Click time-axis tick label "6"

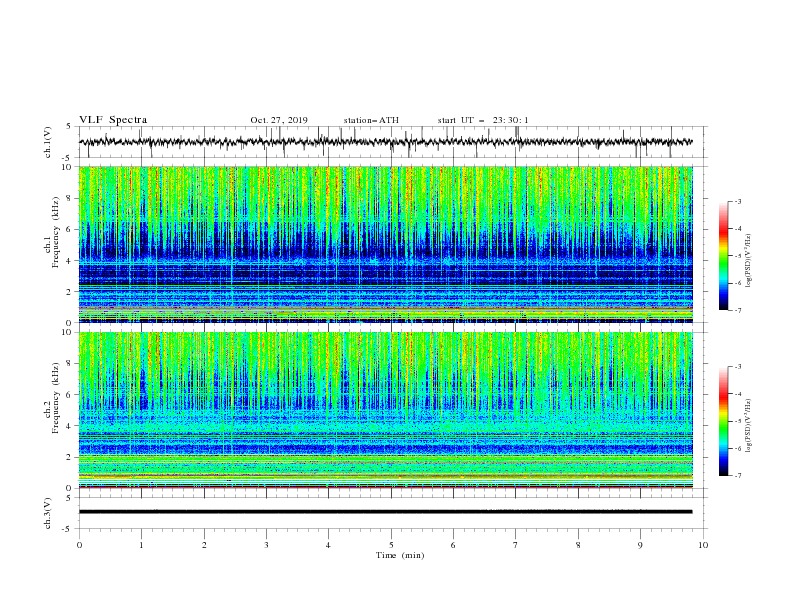(x=453, y=545)
